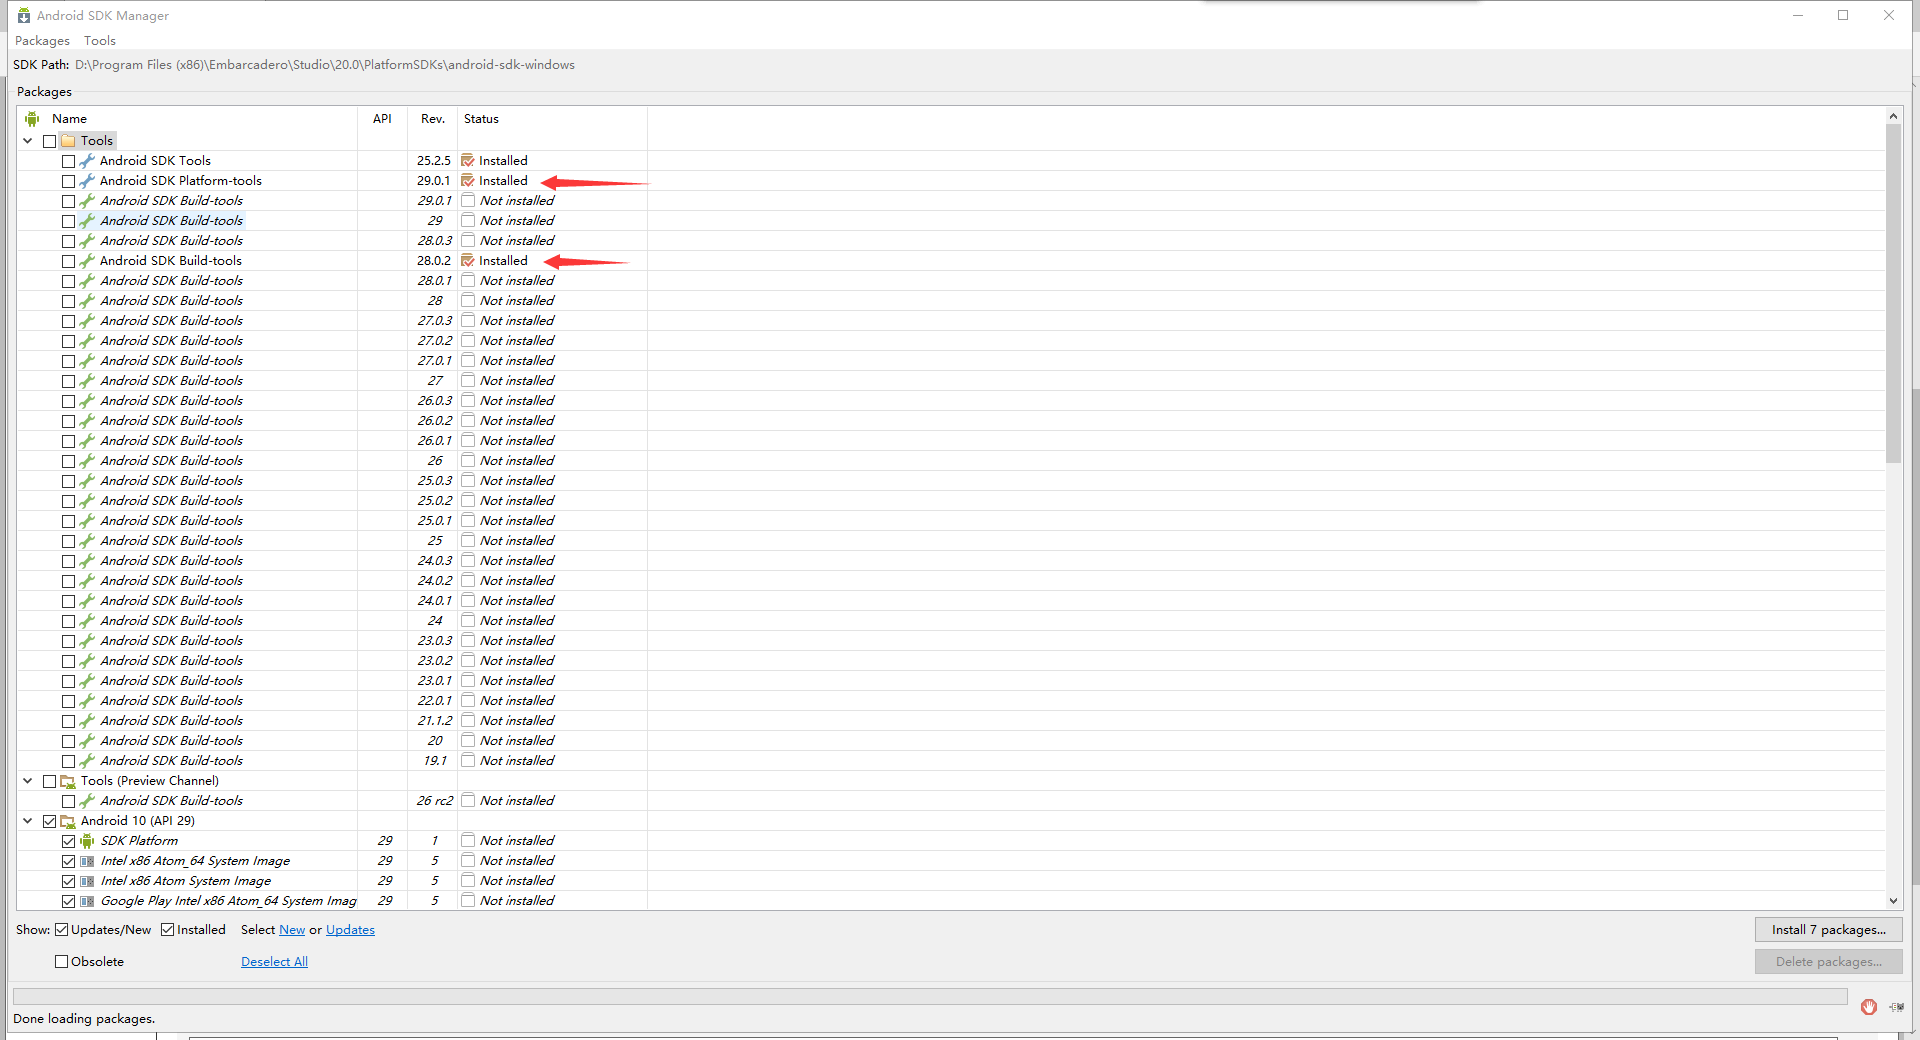Open the Packages menu
Image resolution: width=1920 pixels, height=1040 pixels.
[x=42, y=41]
